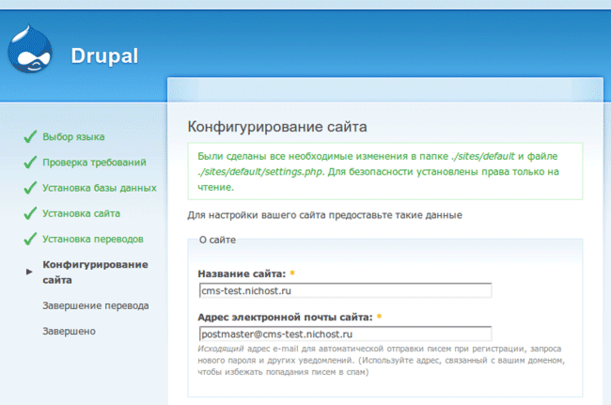611x405 pixels.
Task: Click the Название сайта label
Action: pyautogui.click(x=242, y=274)
